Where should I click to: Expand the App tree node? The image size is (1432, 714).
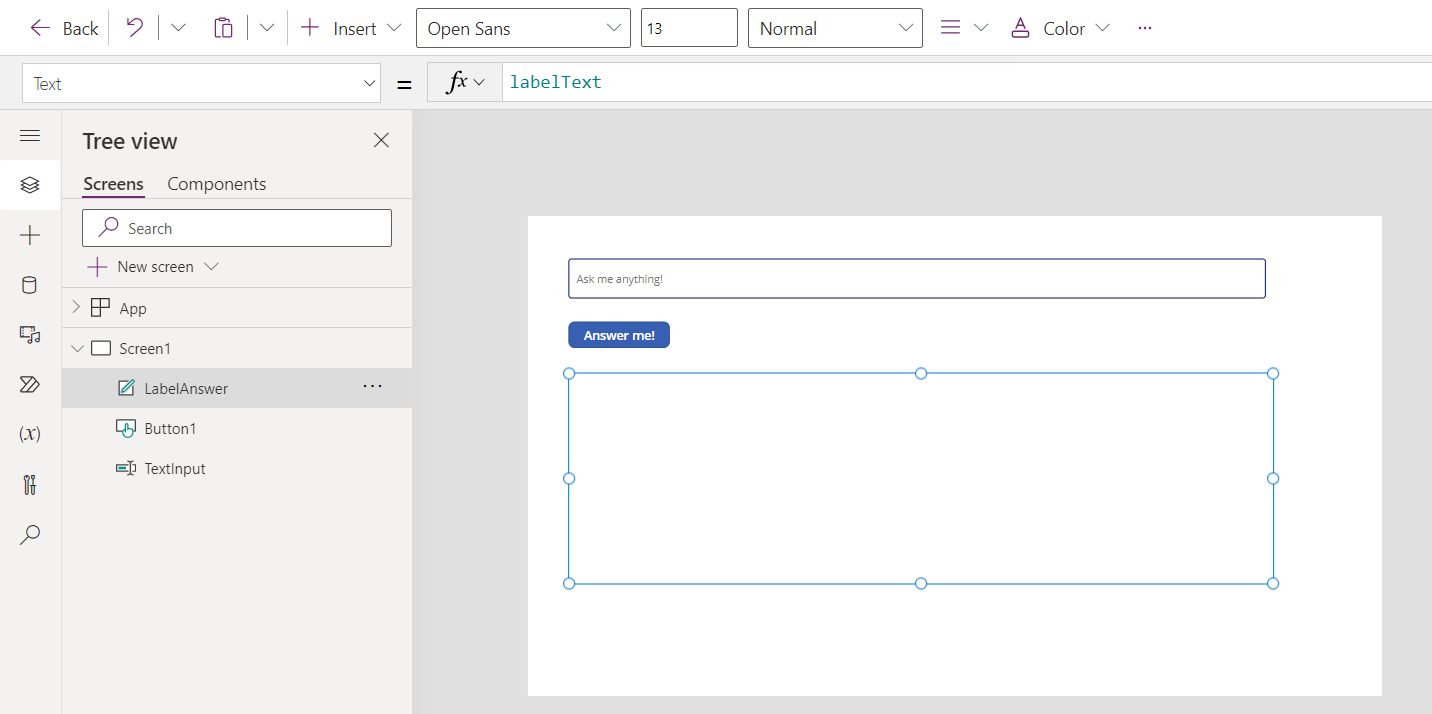pos(76,308)
